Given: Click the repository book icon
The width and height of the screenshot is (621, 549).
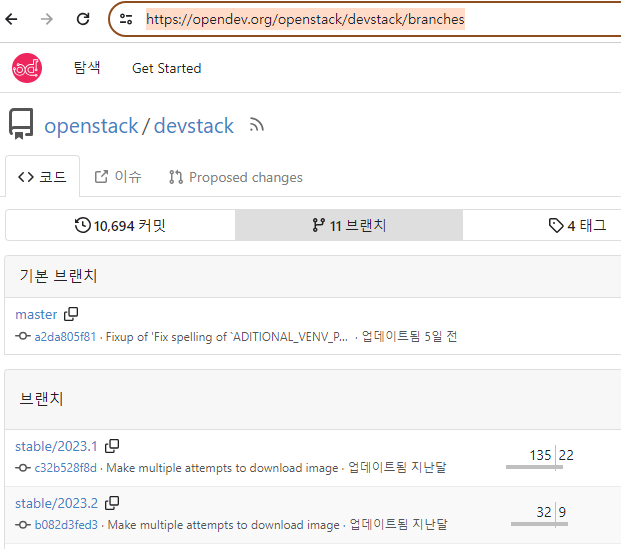Looking at the screenshot, I should pos(21,124).
